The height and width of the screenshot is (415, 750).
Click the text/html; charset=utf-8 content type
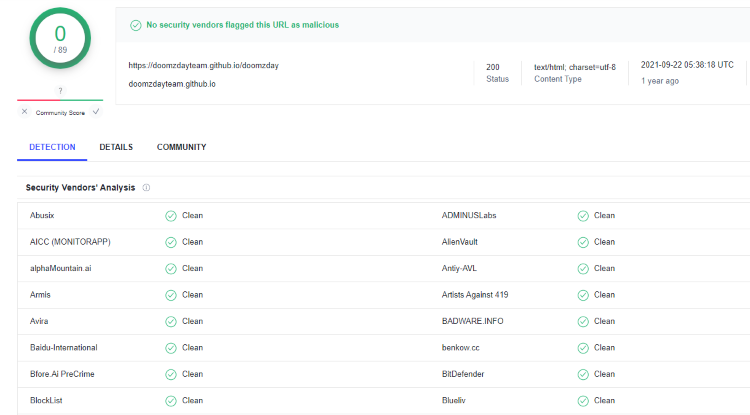click(x=575, y=67)
